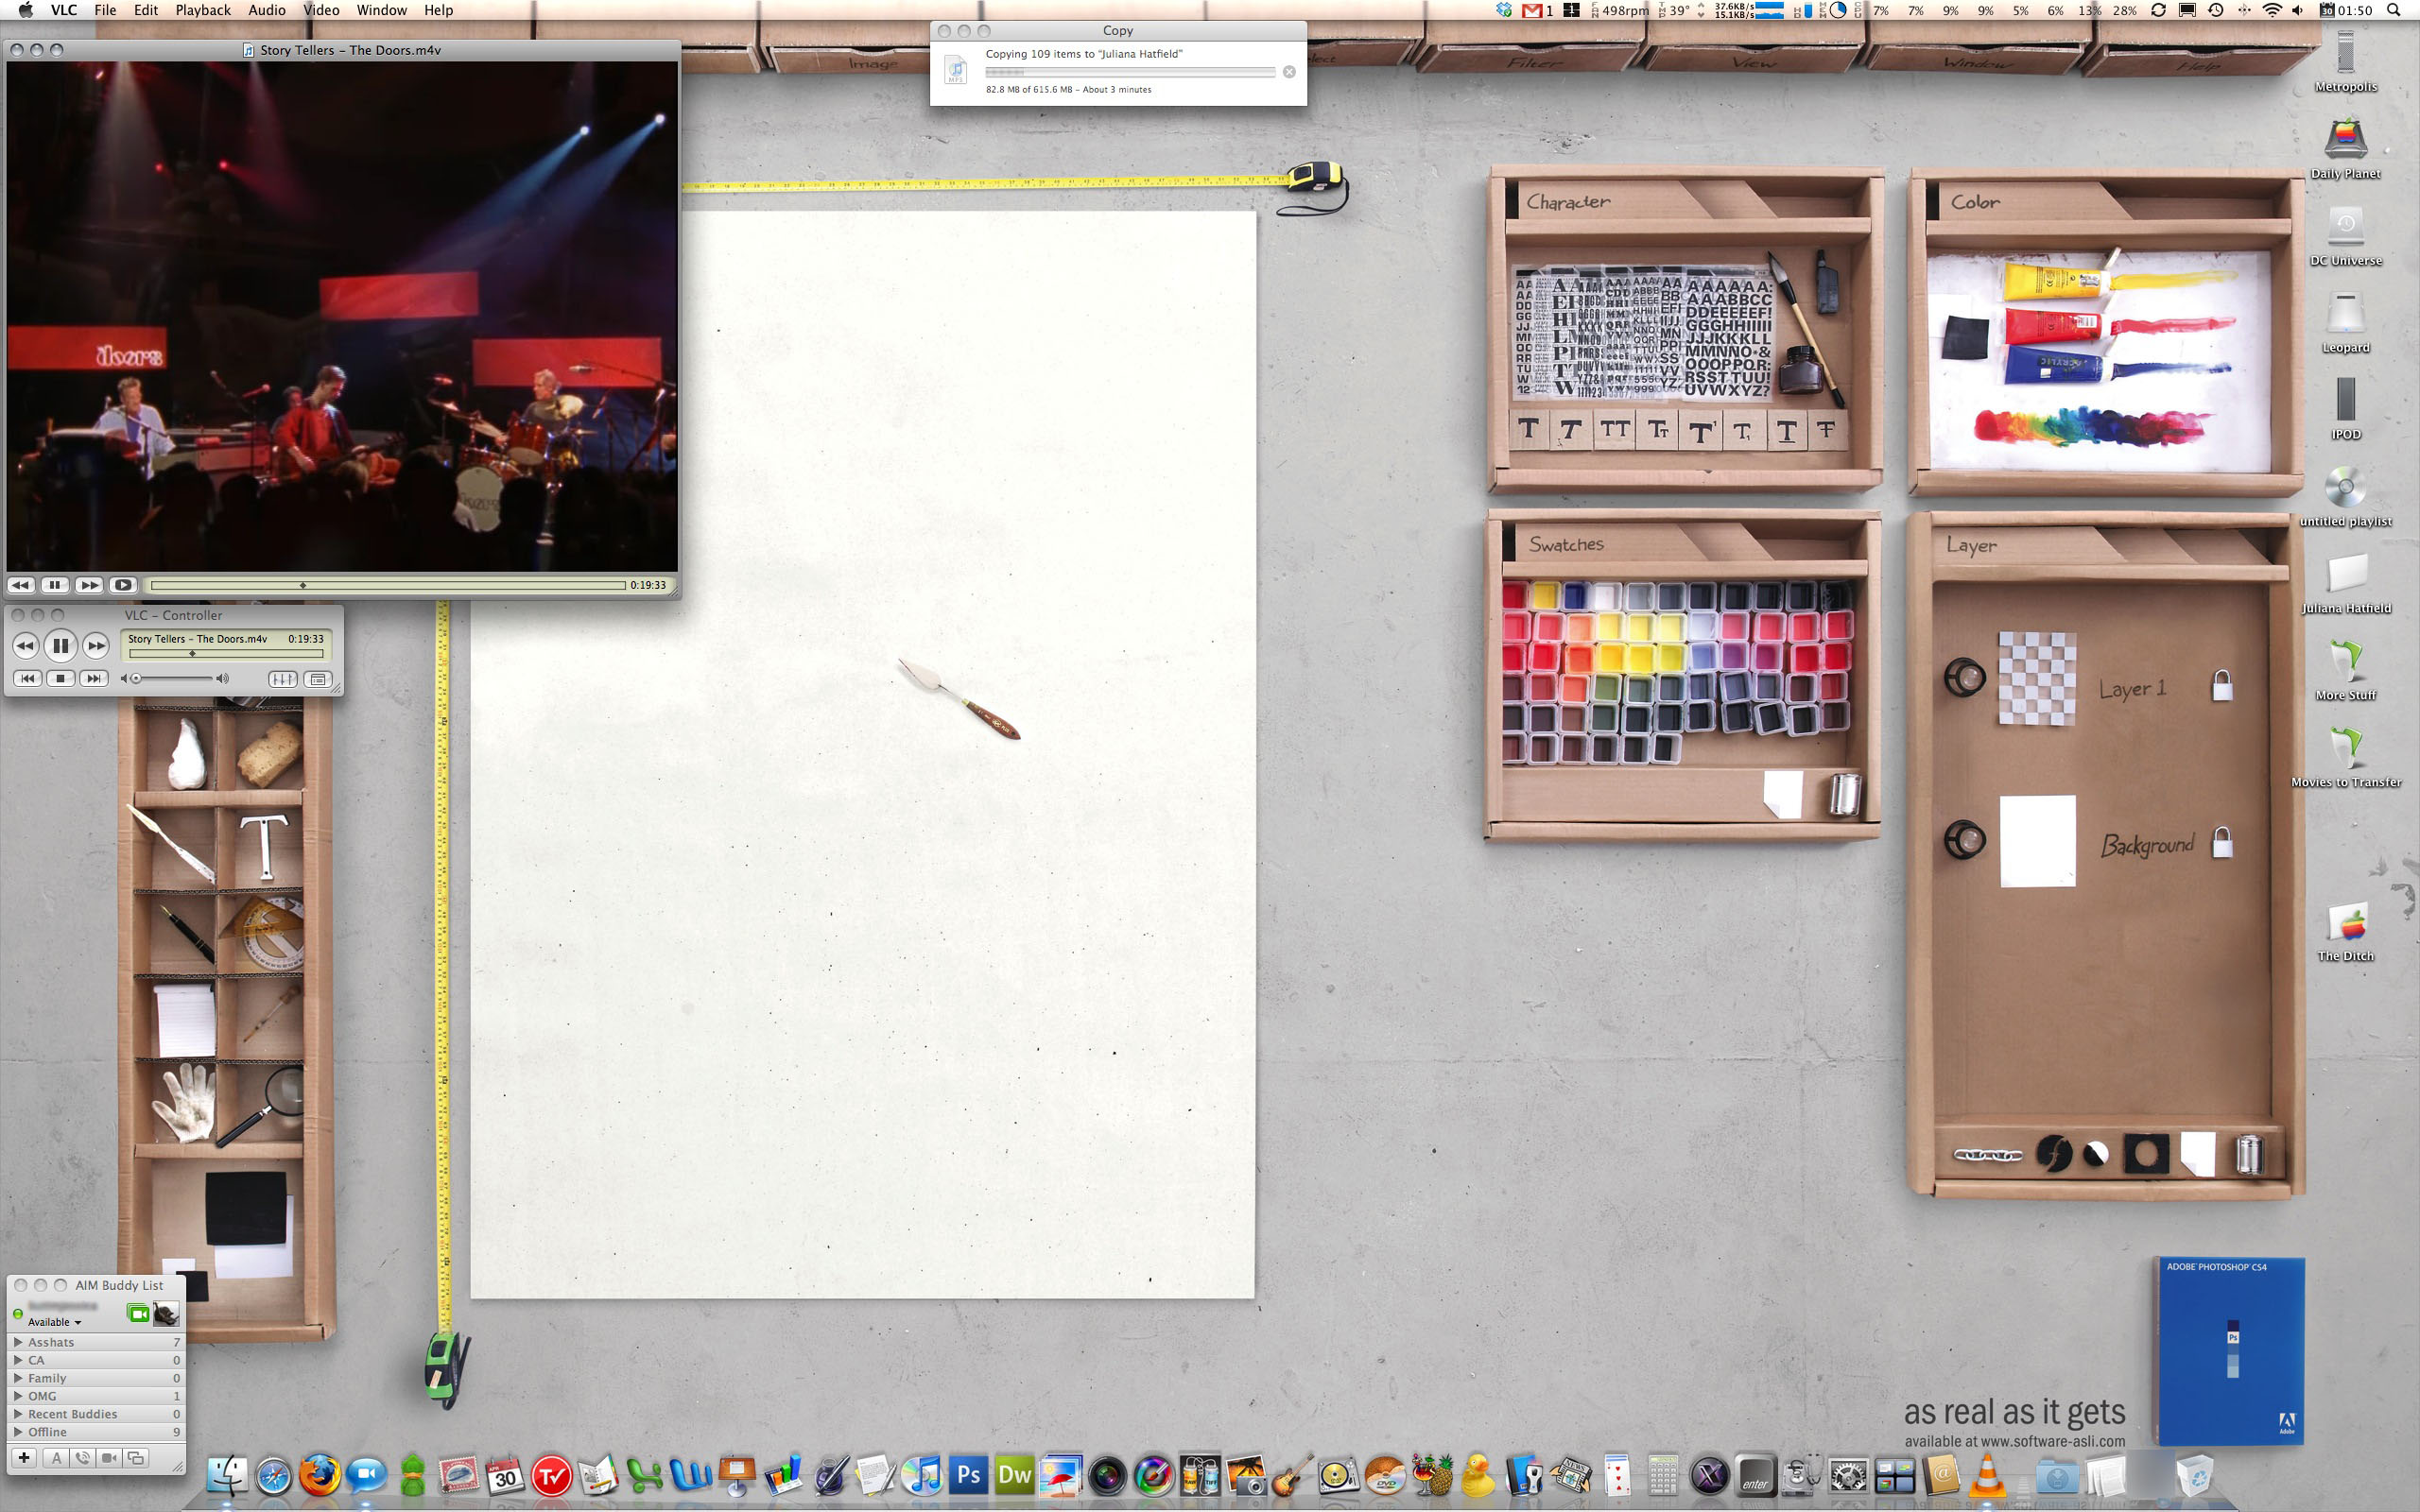Show the VLC playlist window
The width and height of the screenshot is (2420, 1512).
coord(318,679)
